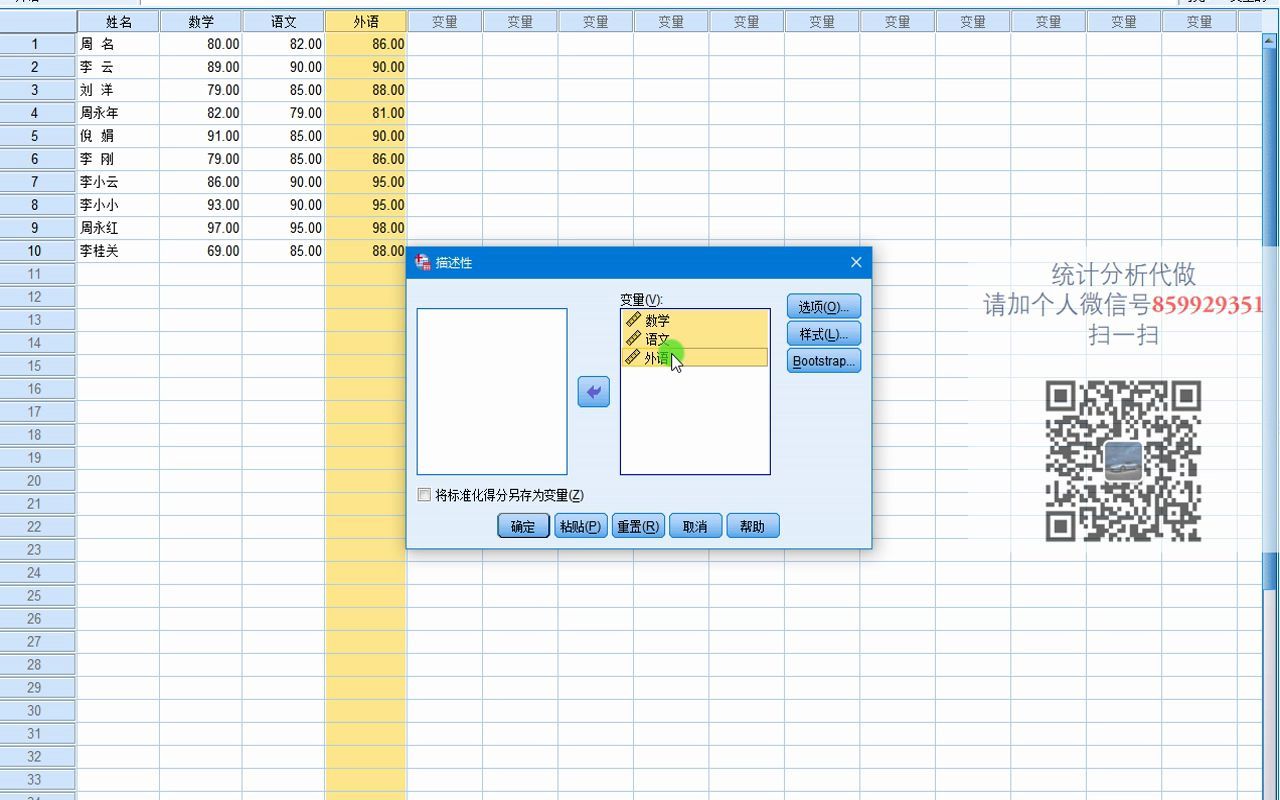Screen dimensions: 1280x800
Task: Open the 样式(L)... settings
Action: pos(824,334)
